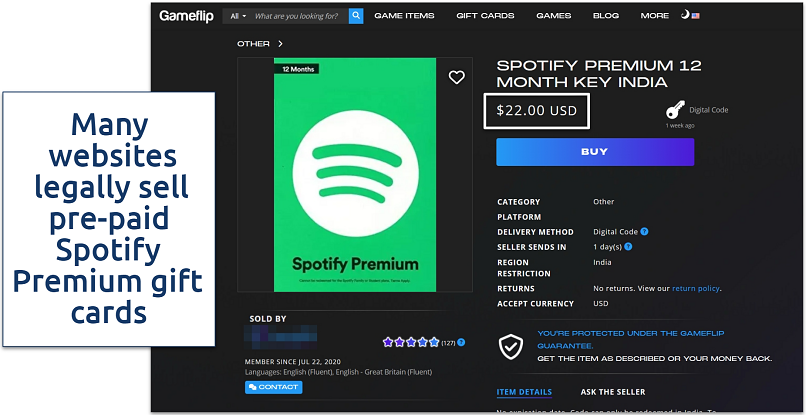This screenshot has width=806, height=415.
Task: Switch to ASK THE SELLER tab
Action: [613, 392]
